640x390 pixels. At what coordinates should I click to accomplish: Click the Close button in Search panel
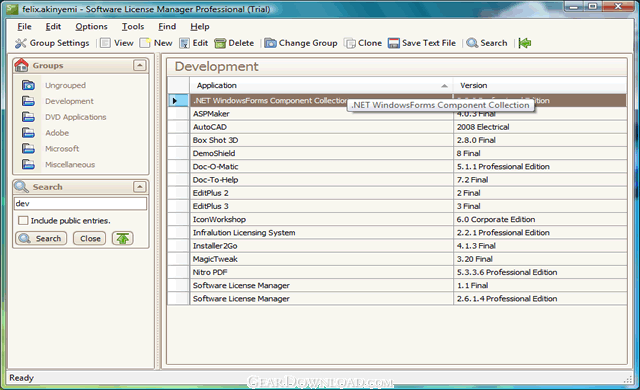pos(90,238)
